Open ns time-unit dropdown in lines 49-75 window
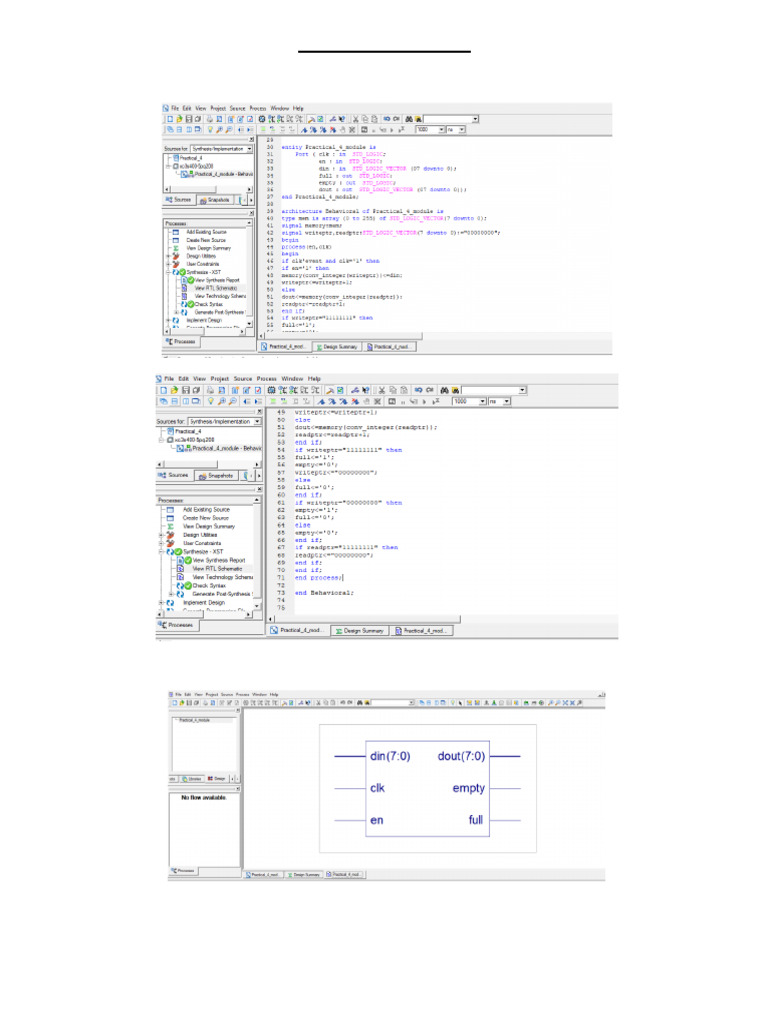This screenshot has height=1024, width=768. 507,401
